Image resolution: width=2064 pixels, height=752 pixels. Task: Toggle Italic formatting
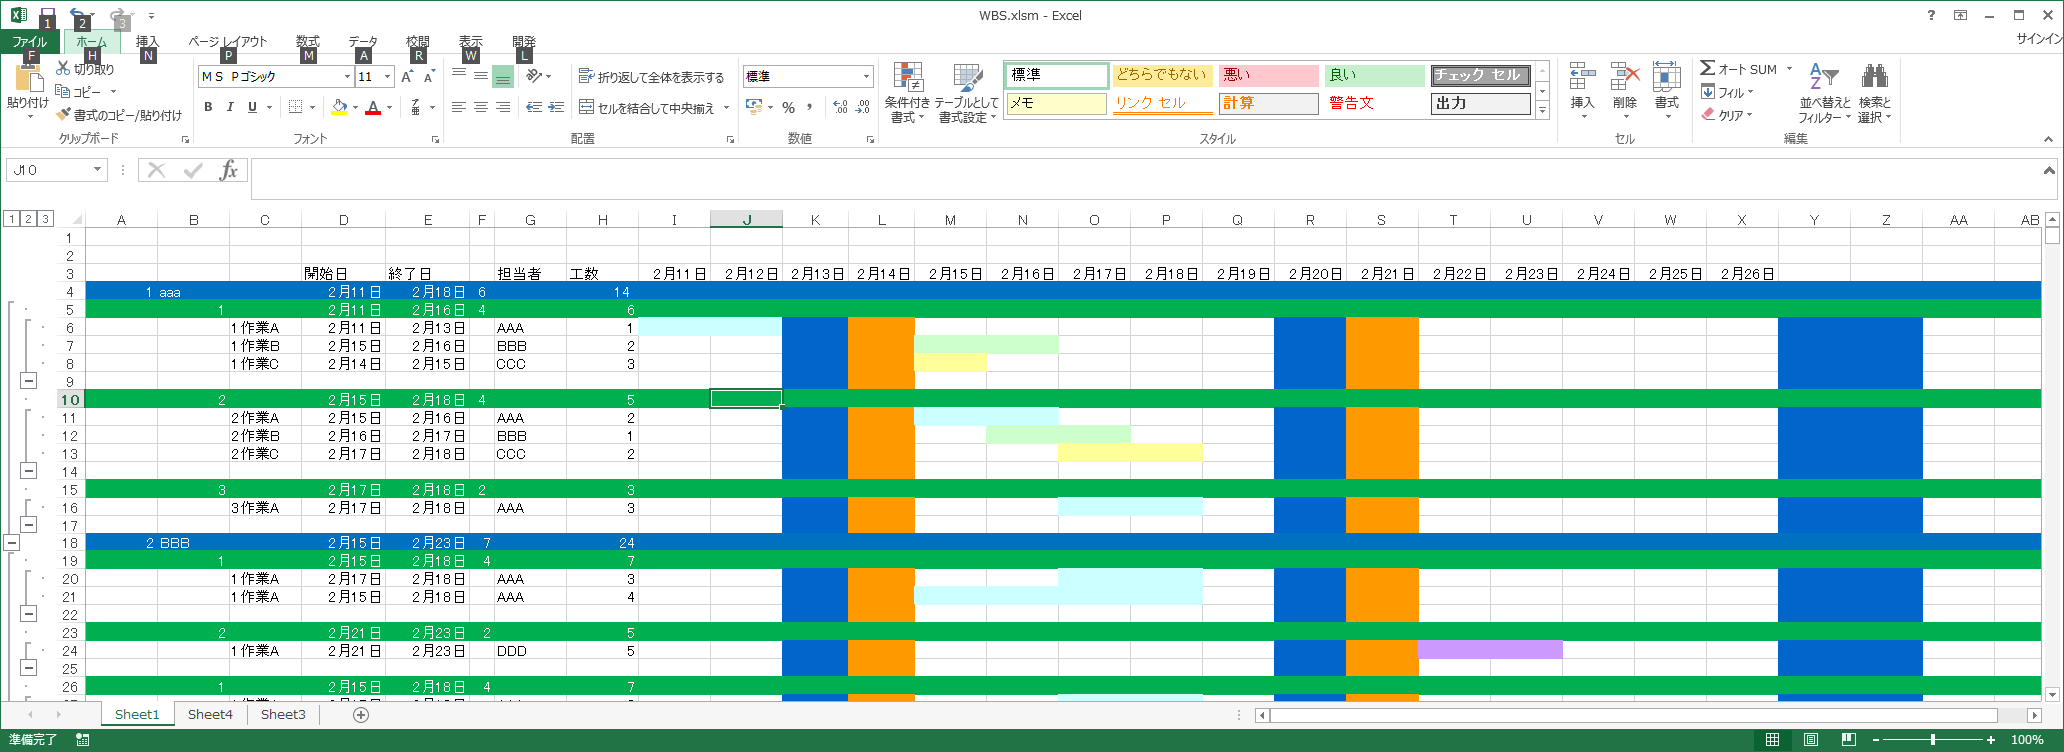pos(230,107)
